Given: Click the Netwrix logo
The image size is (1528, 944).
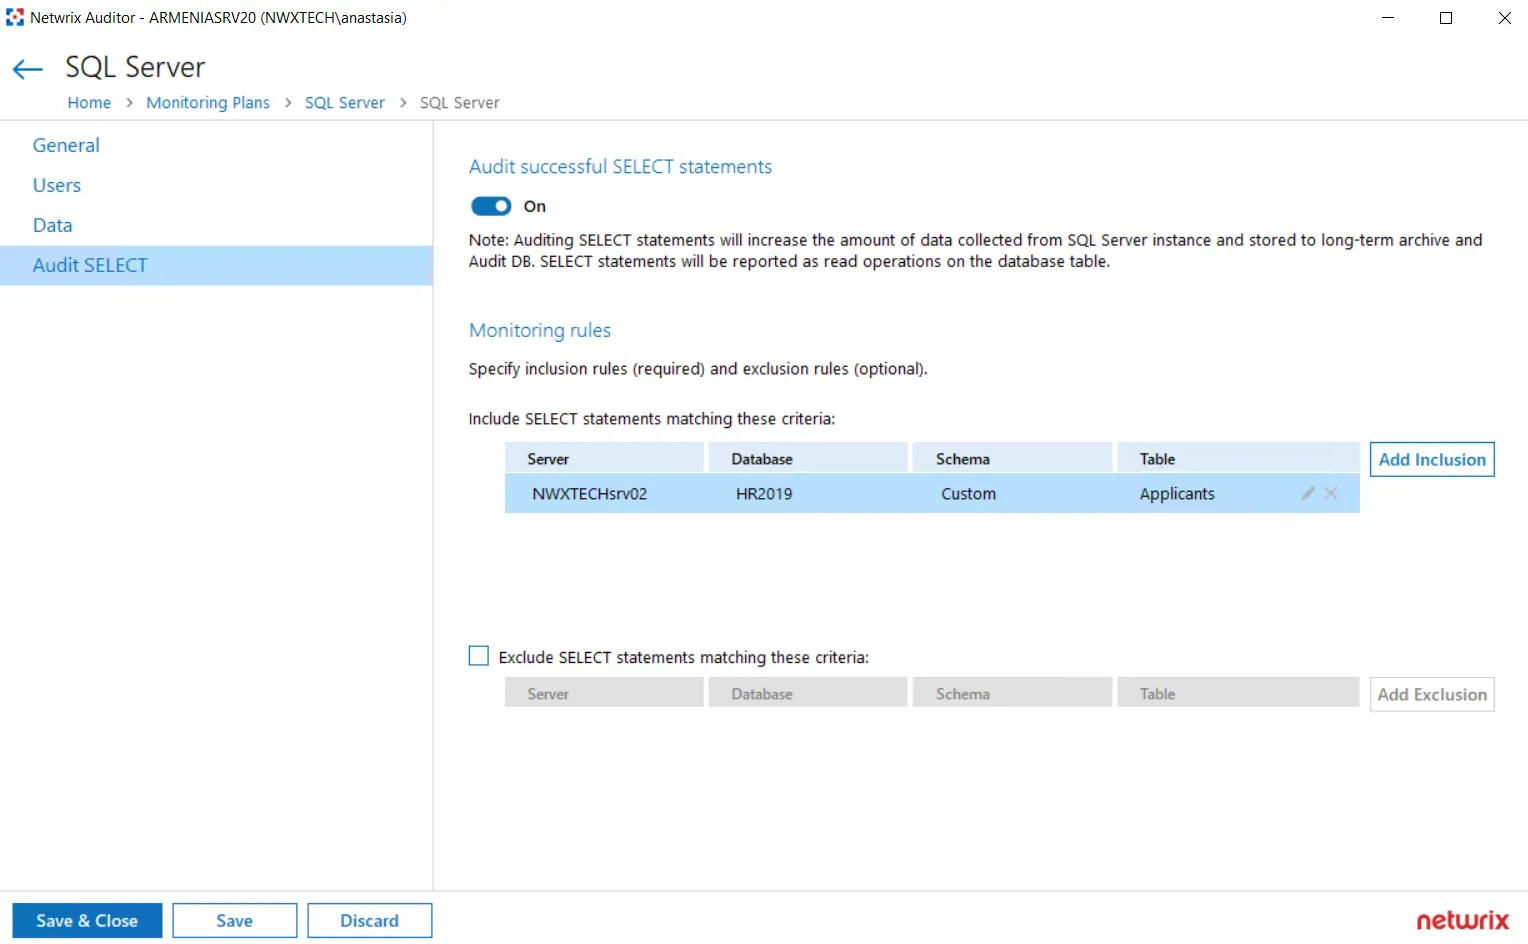Looking at the screenshot, I should pos(1463,920).
